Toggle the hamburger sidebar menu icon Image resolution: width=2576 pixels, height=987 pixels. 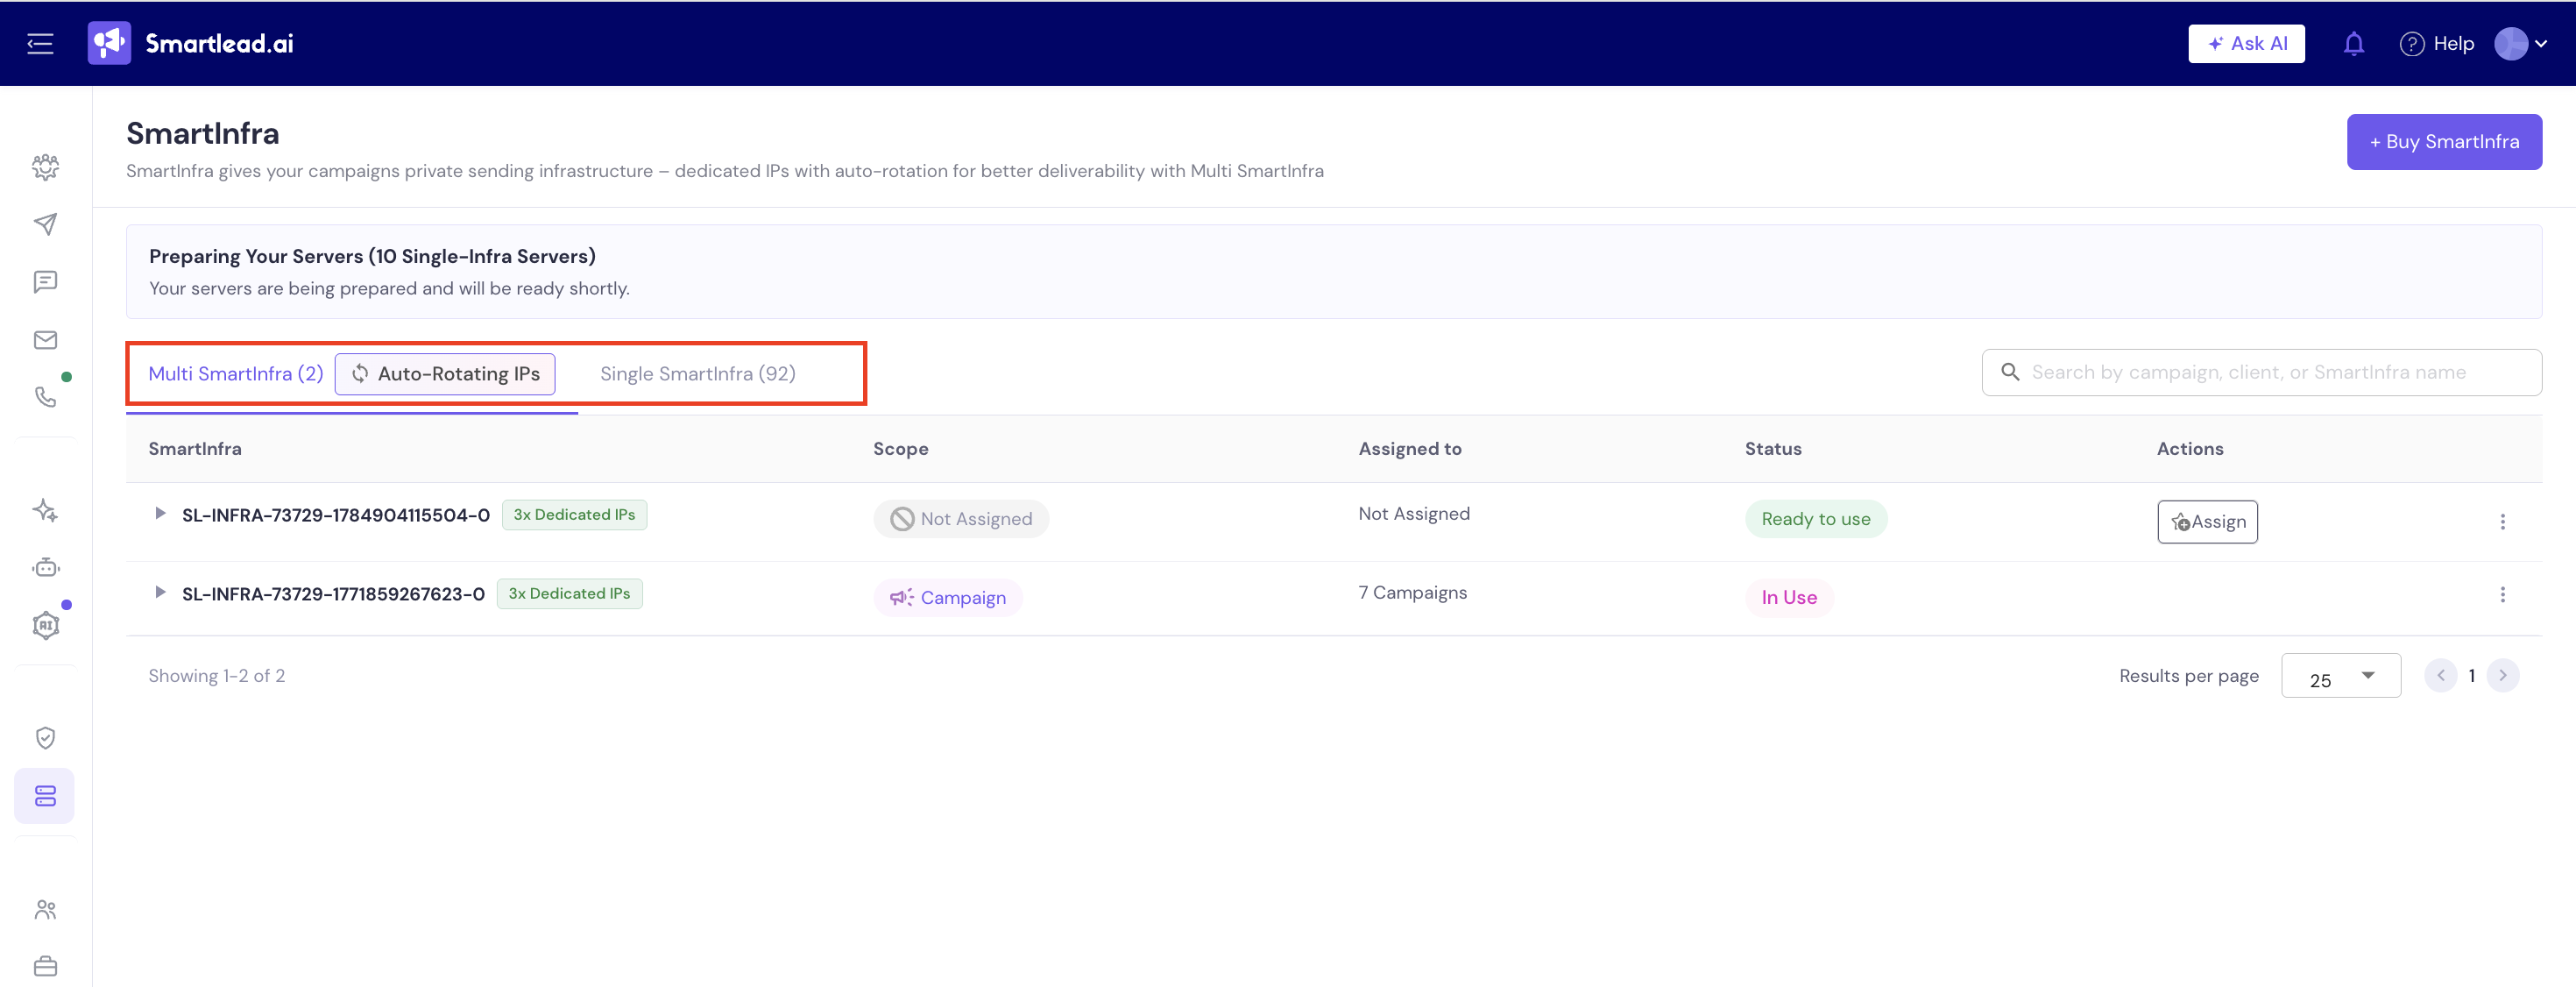pyautogui.click(x=40, y=44)
